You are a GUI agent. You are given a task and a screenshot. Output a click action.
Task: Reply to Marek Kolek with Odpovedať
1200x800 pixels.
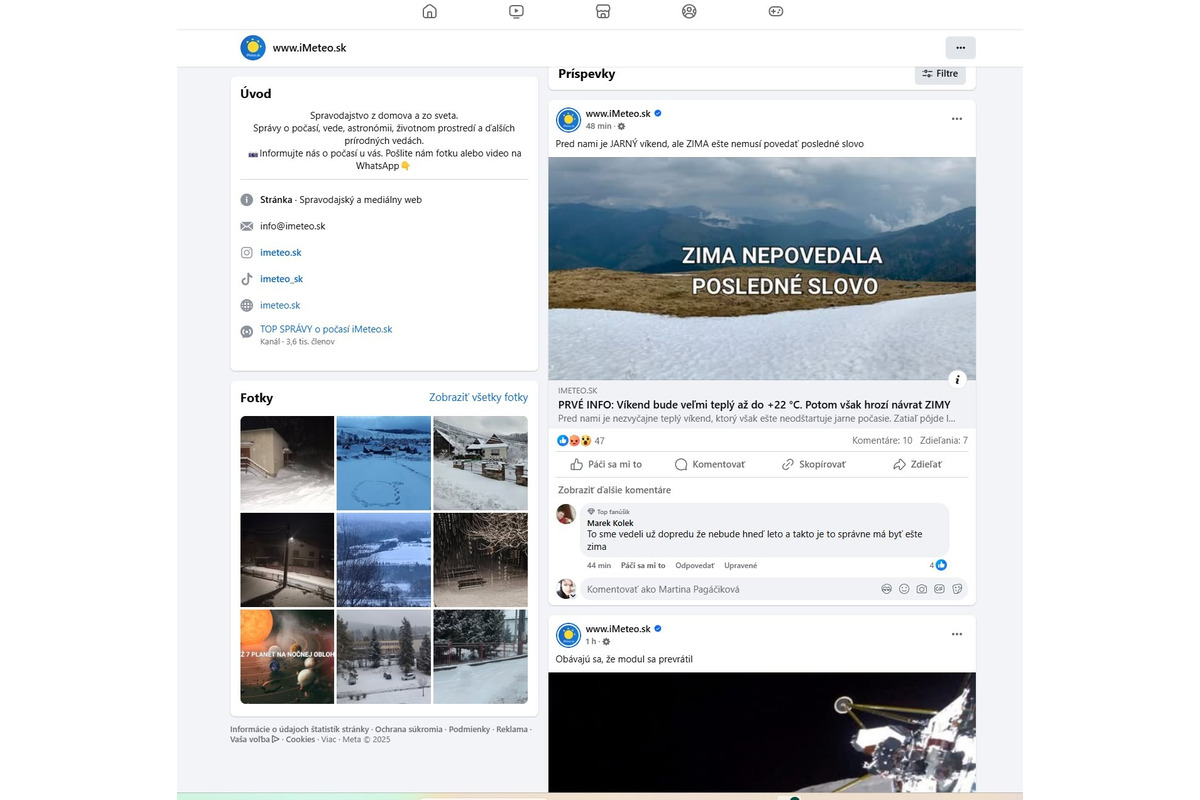pyautogui.click(x=695, y=566)
